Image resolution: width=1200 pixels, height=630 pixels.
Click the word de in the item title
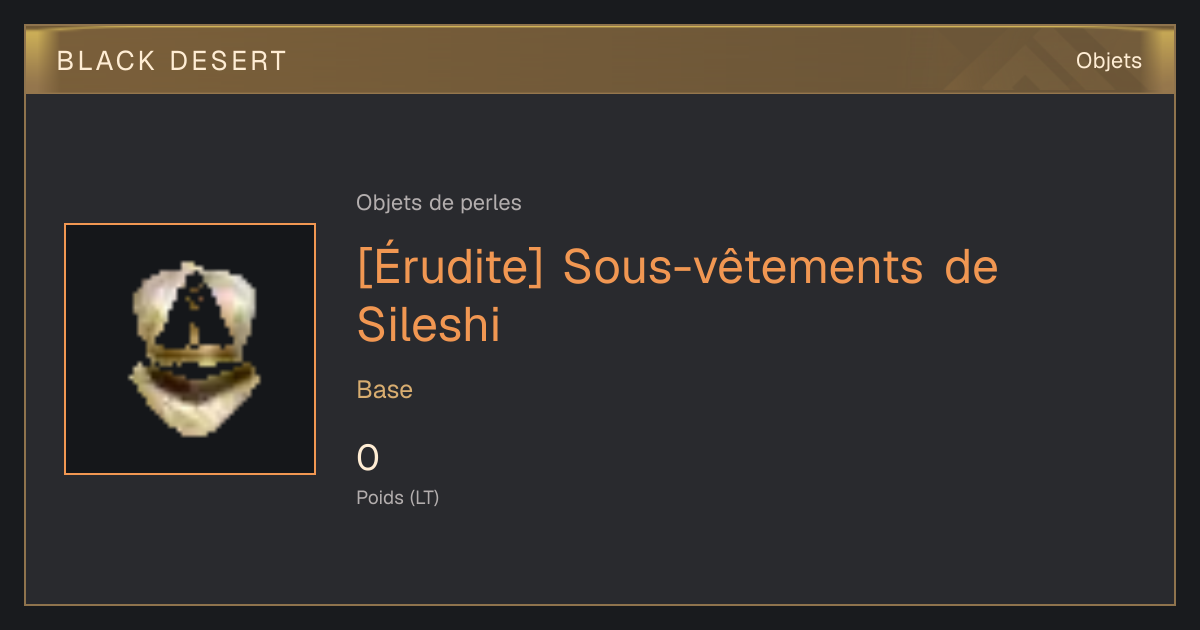click(970, 267)
